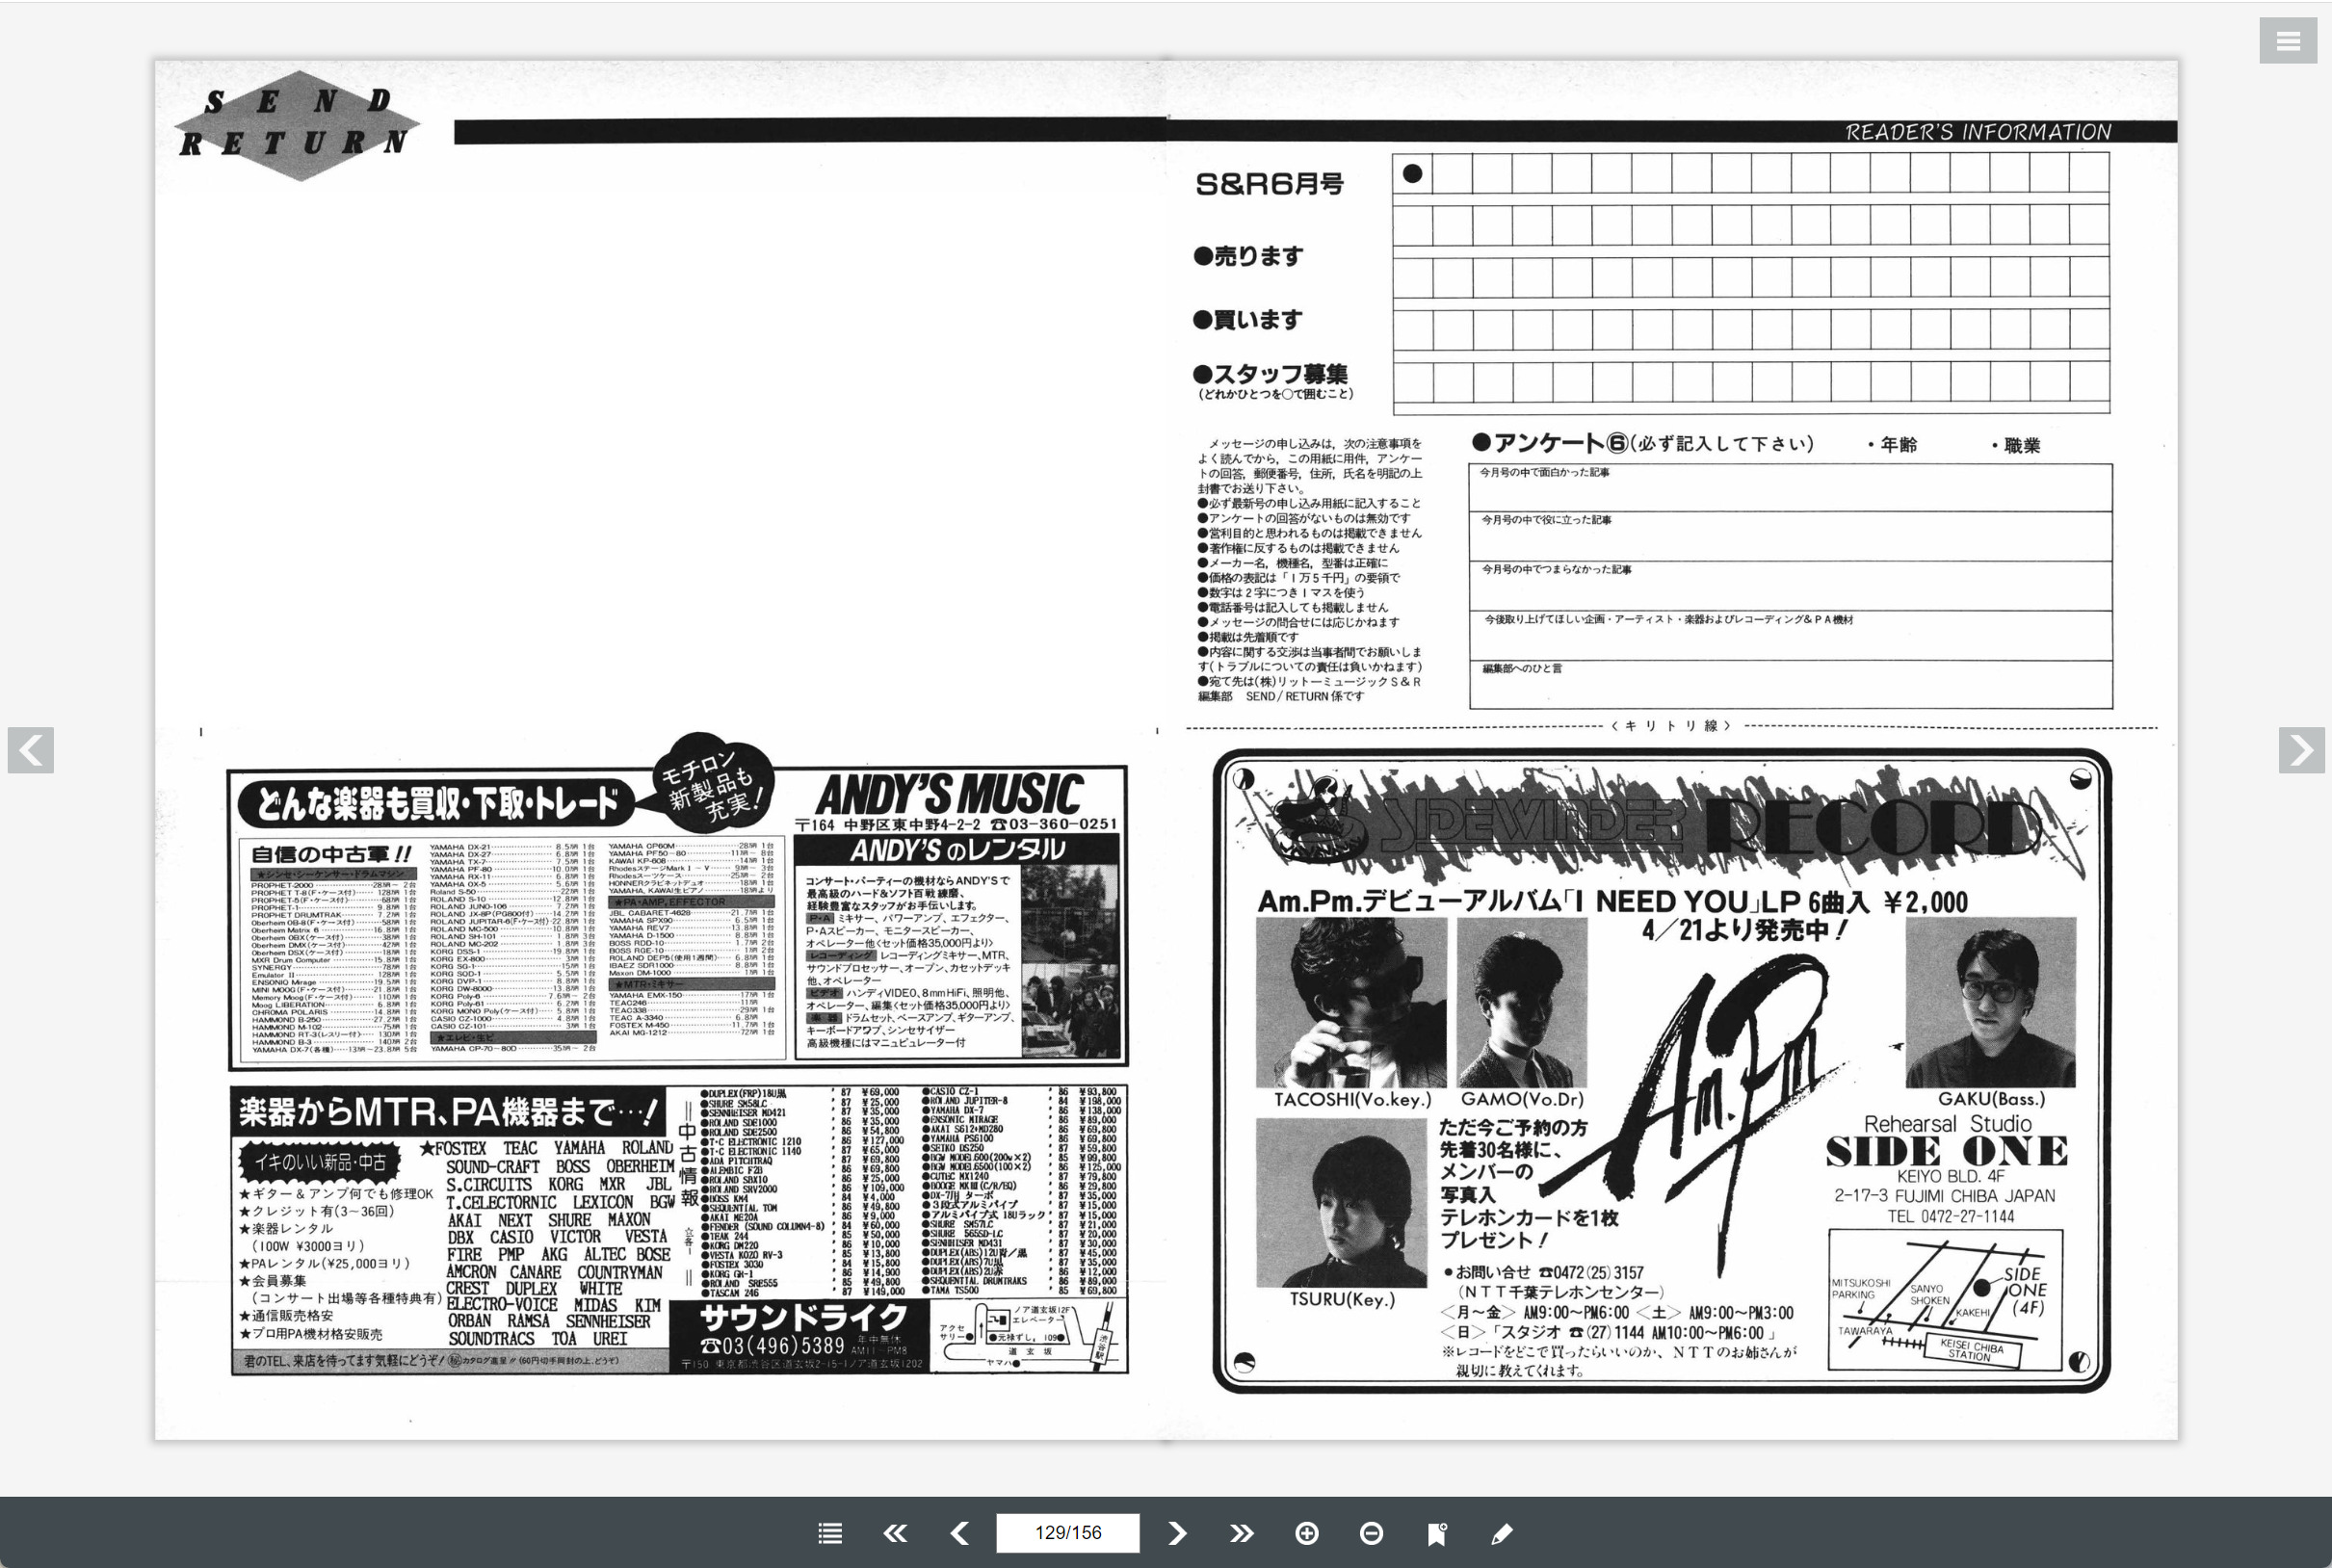Zoom out with the minus magnifier icon
The width and height of the screenshot is (2332, 1568).
pos(1372,1533)
